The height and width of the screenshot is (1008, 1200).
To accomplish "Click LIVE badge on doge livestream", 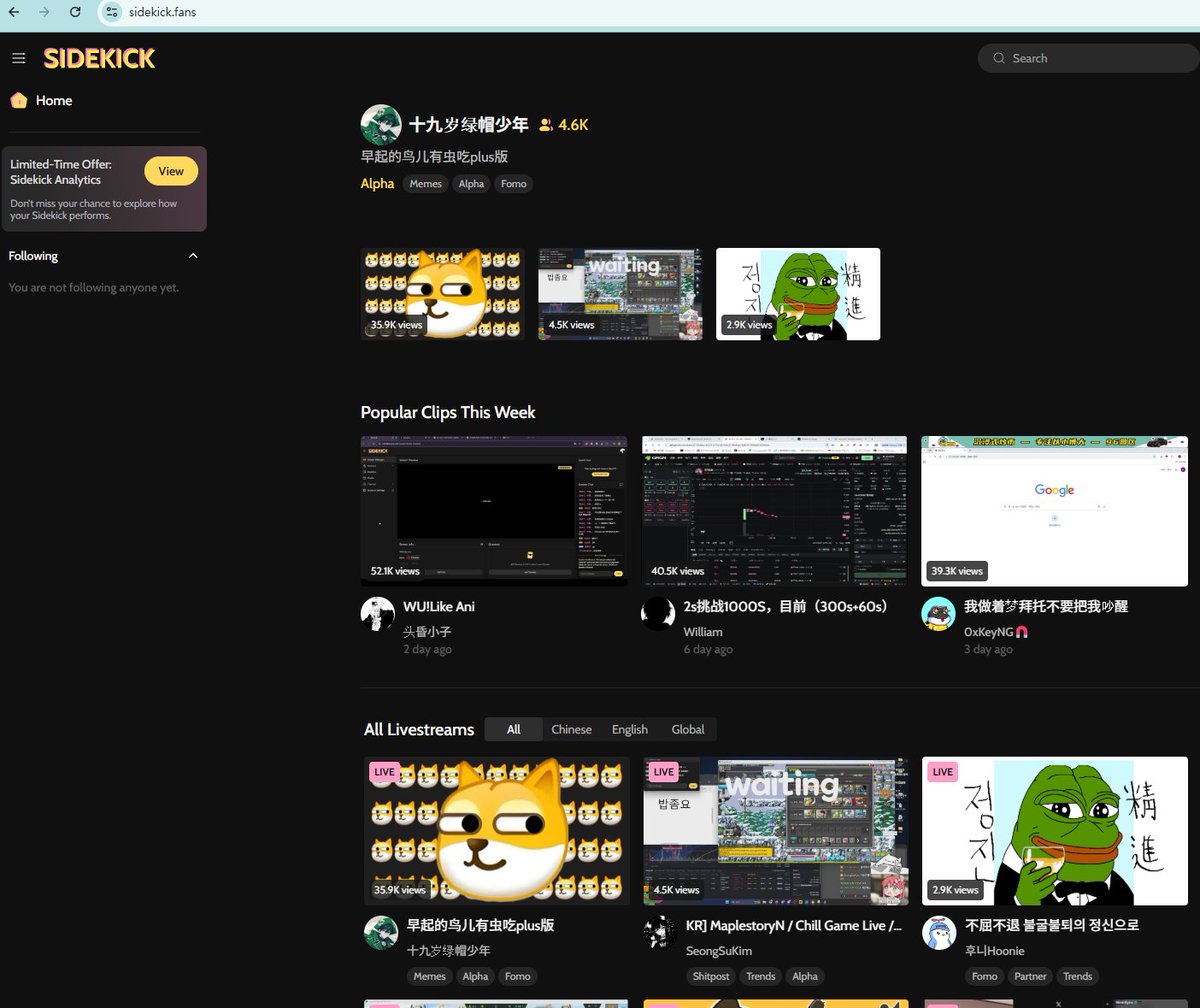I will pos(385,772).
